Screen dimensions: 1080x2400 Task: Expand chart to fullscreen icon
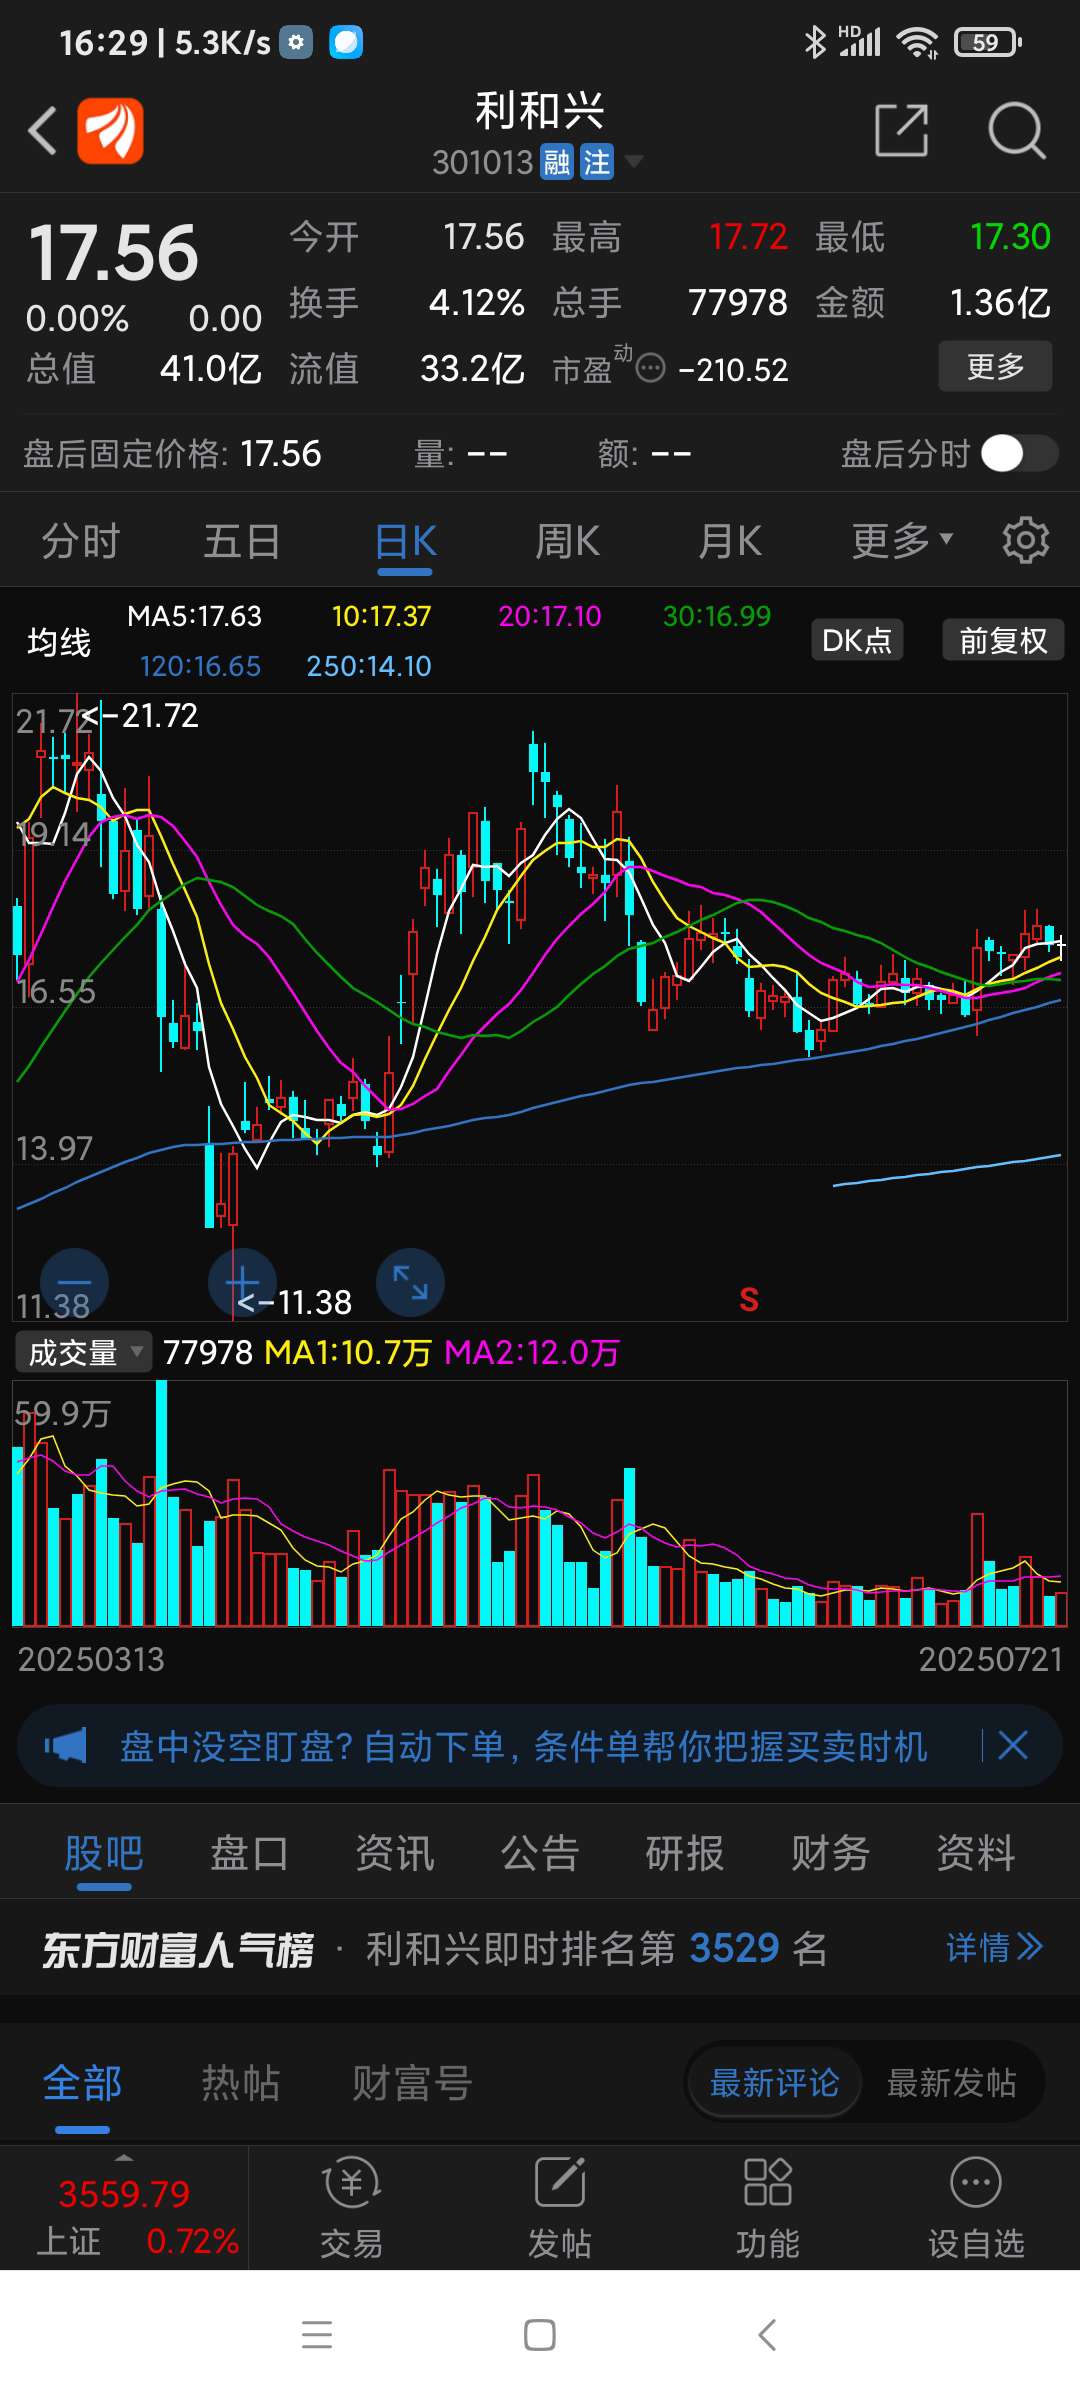click(x=410, y=1282)
